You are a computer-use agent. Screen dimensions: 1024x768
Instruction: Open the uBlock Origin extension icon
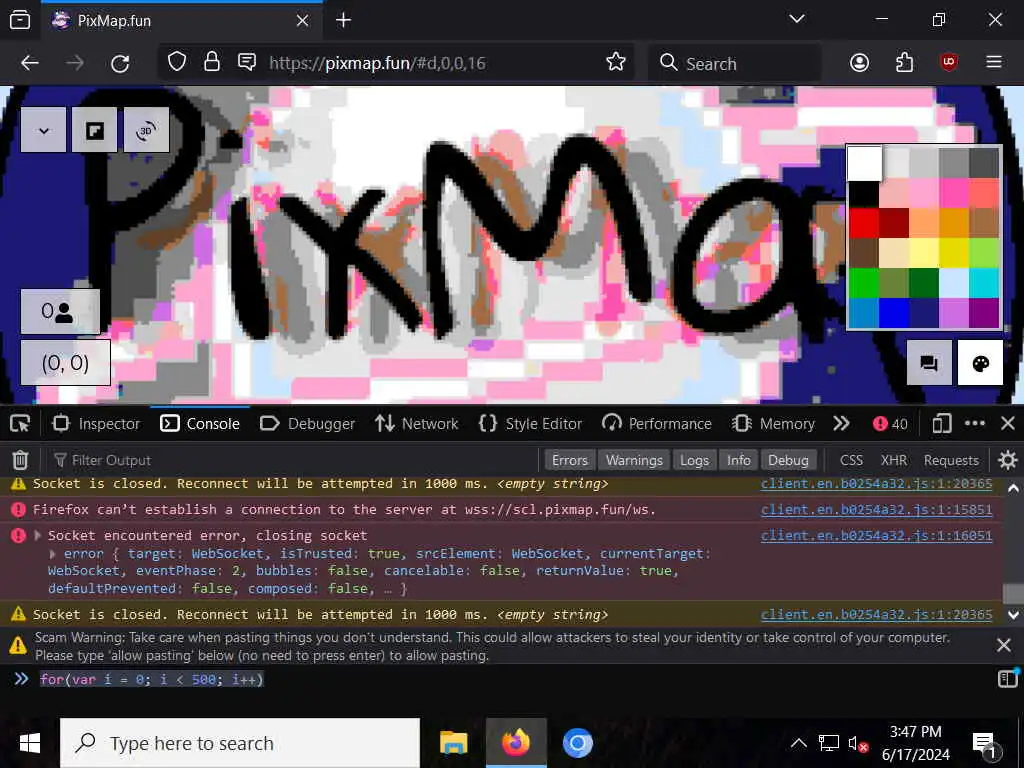click(949, 63)
